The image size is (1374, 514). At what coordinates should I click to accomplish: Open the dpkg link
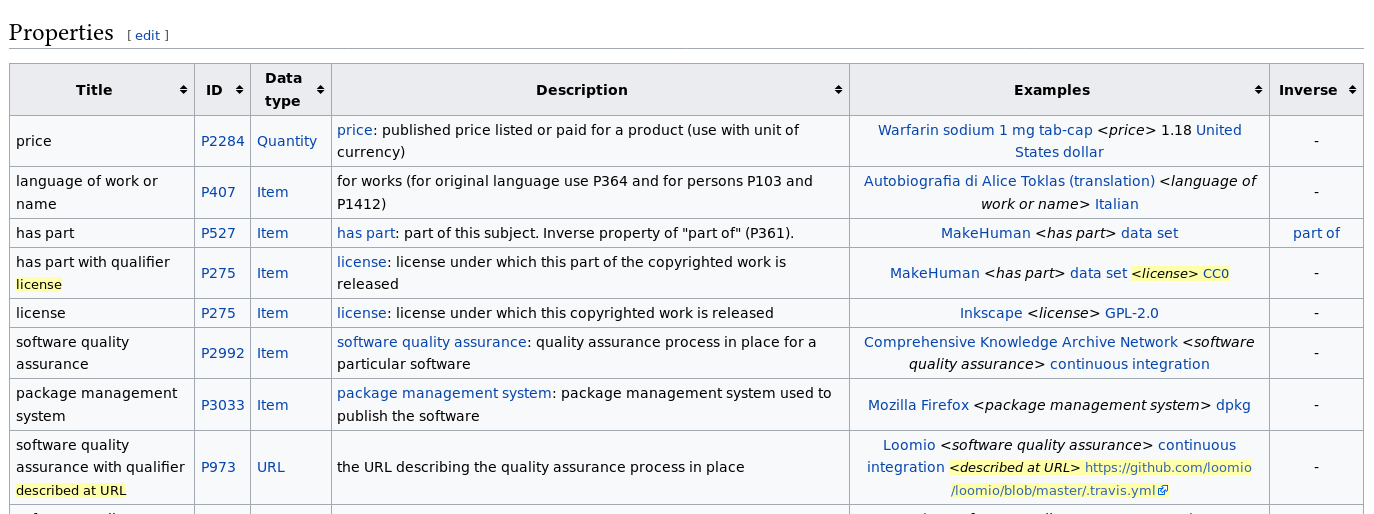1232,405
